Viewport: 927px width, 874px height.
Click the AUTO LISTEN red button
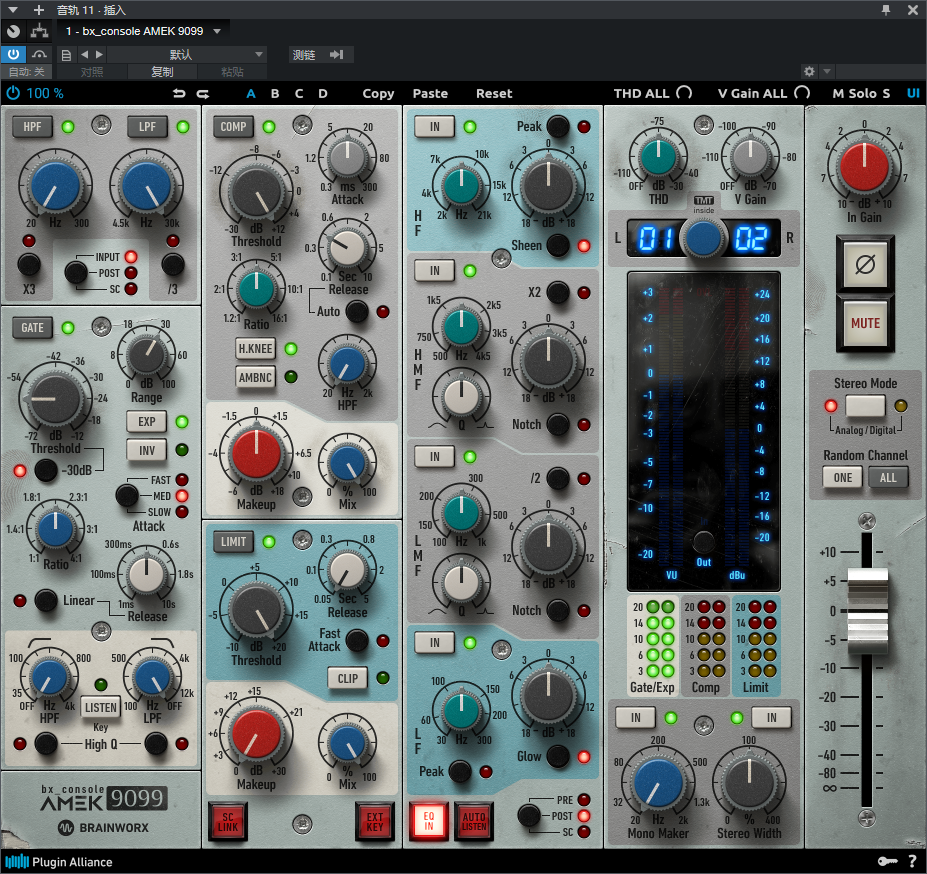pos(474,821)
